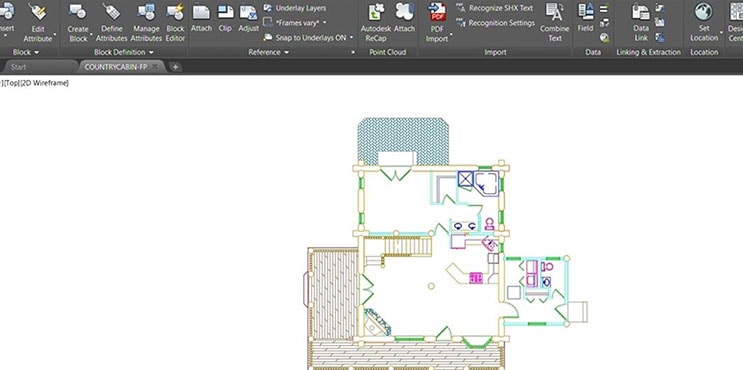This screenshot has height=370, width=743.
Task: Expand the Block Definition panel
Action: (x=124, y=52)
